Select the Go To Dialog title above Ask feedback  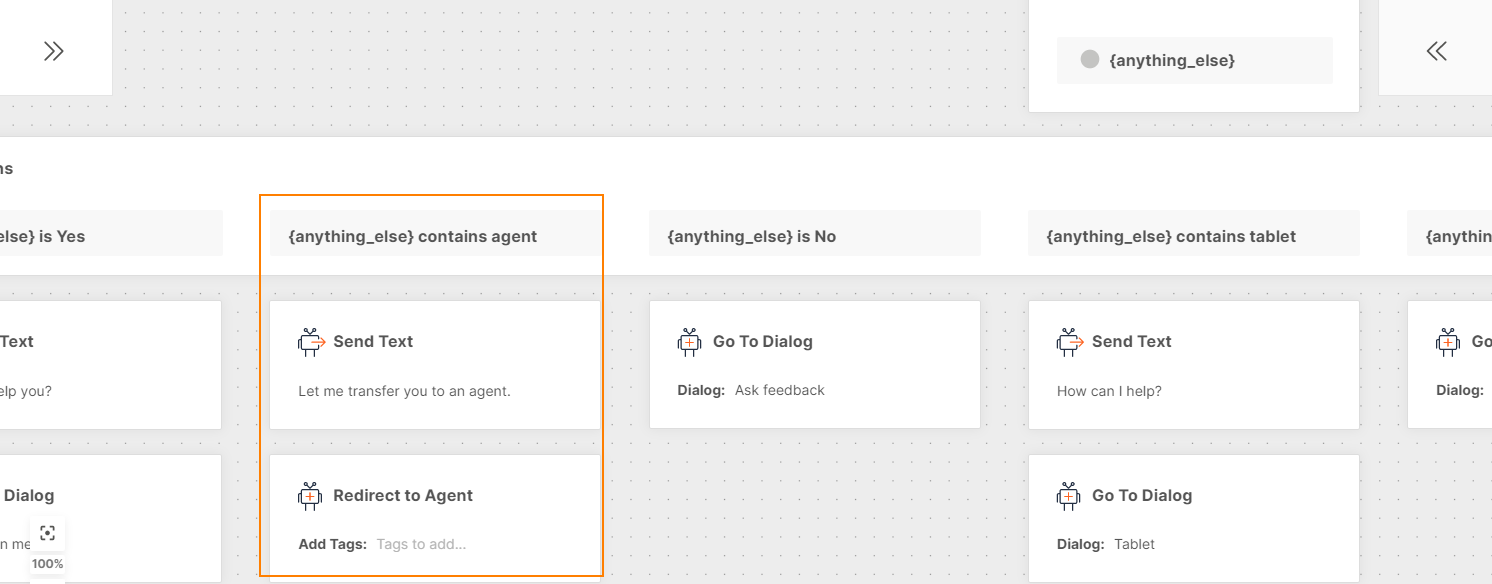763,341
